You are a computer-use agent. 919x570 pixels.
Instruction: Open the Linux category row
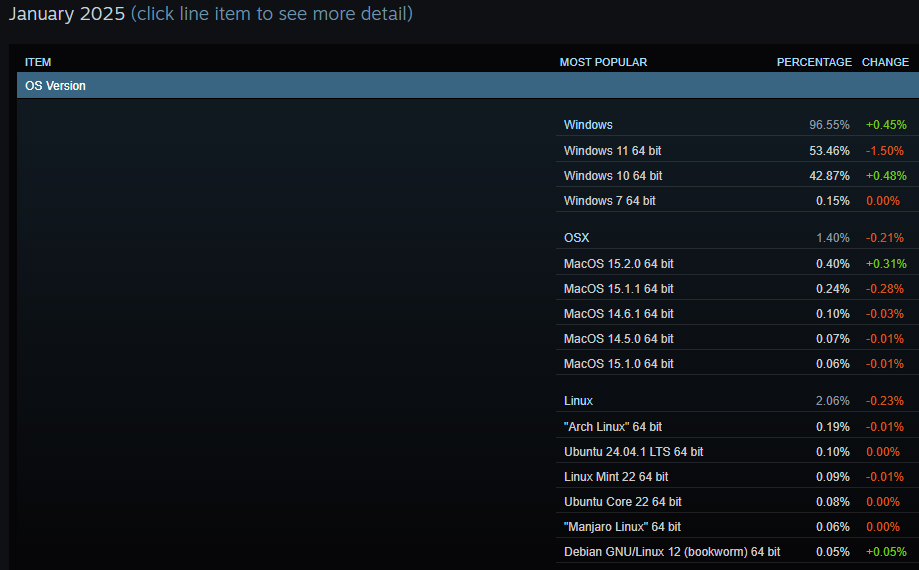[x=737, y=401]
